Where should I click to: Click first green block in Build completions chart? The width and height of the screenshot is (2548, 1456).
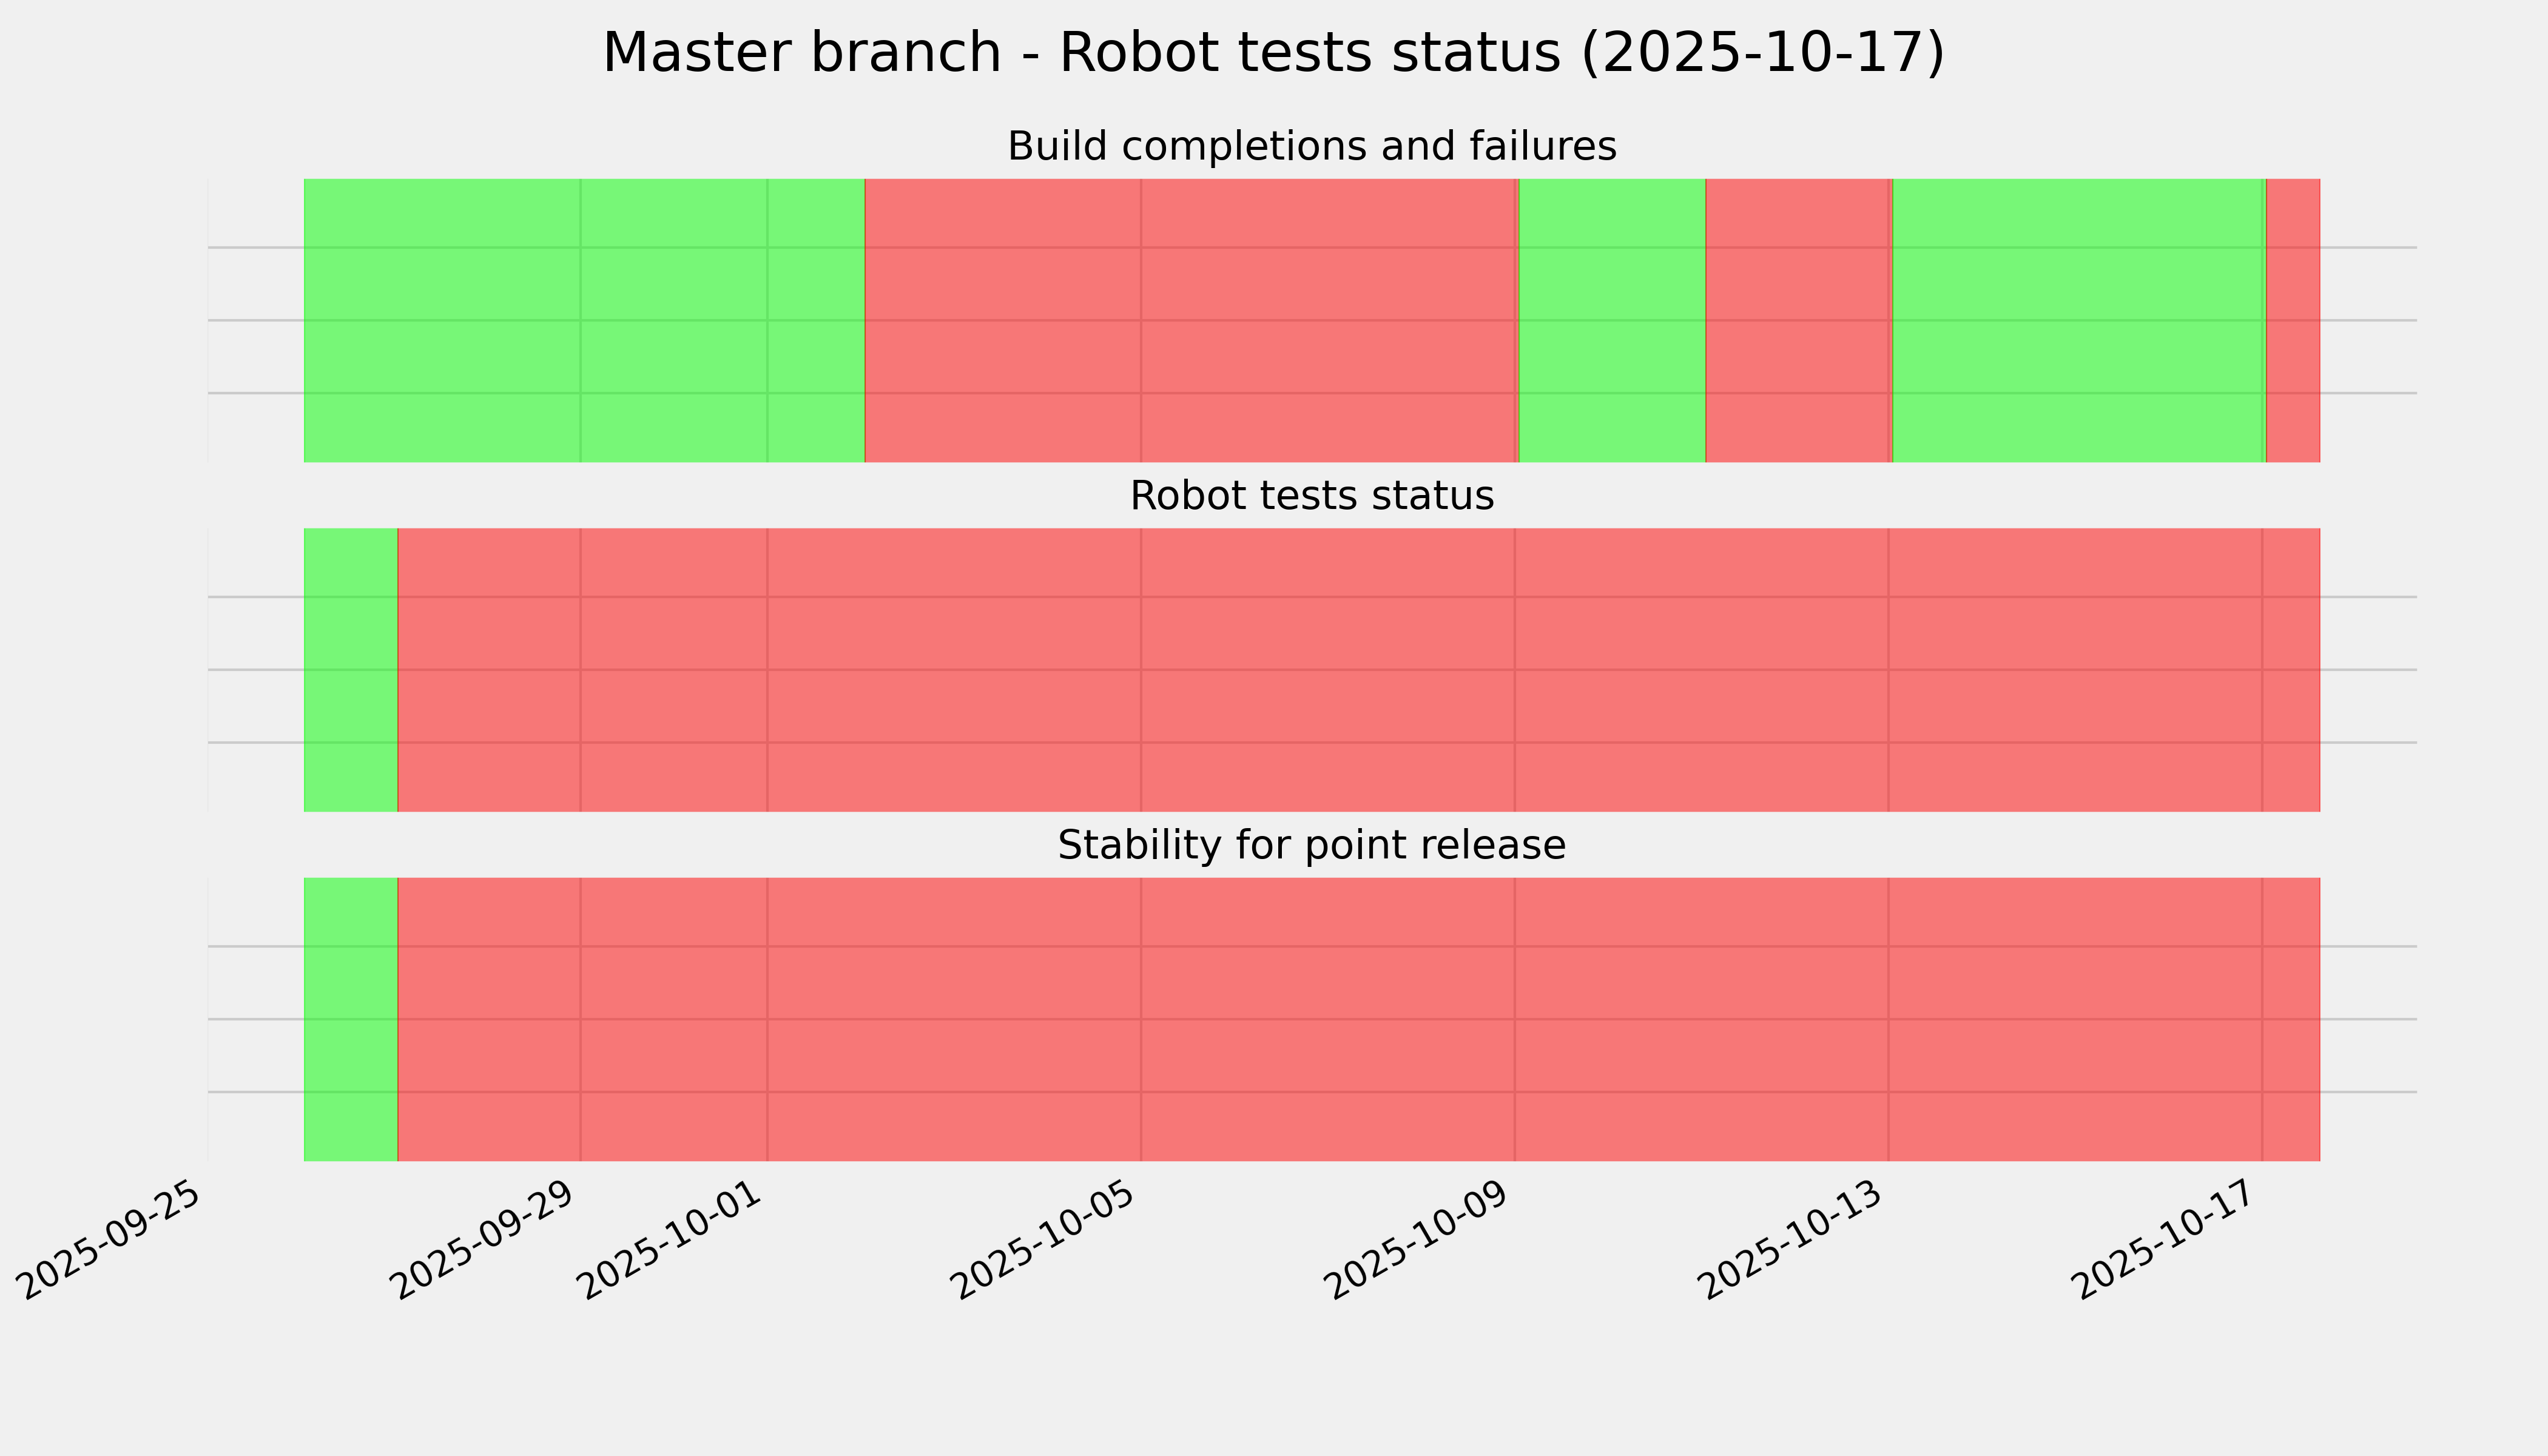point(584,320)
